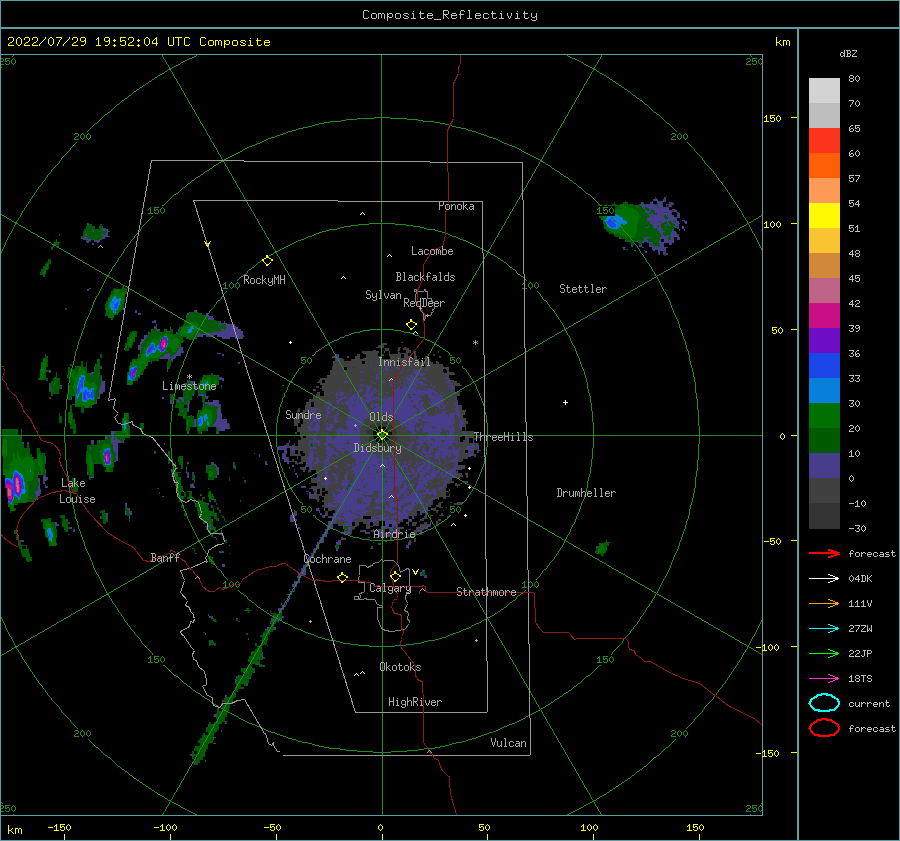Click the Vulcan city label
The height and width of the screenshot is (841, 900).
(x=509, y=743)
